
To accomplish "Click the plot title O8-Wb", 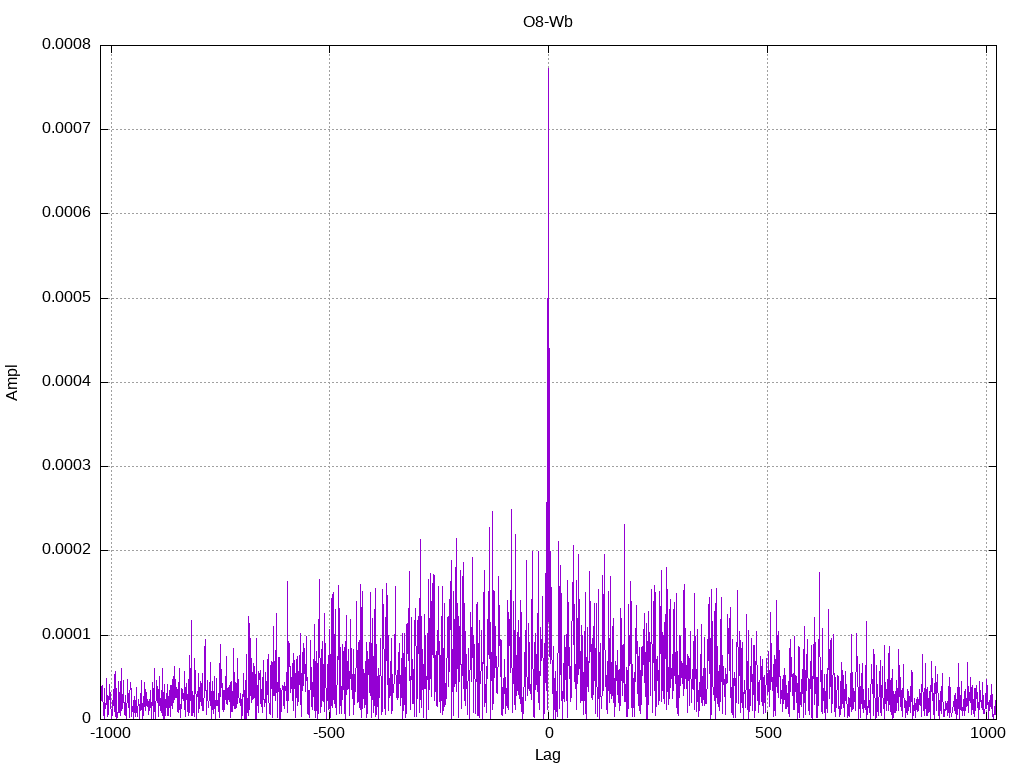I will point(548,21).
